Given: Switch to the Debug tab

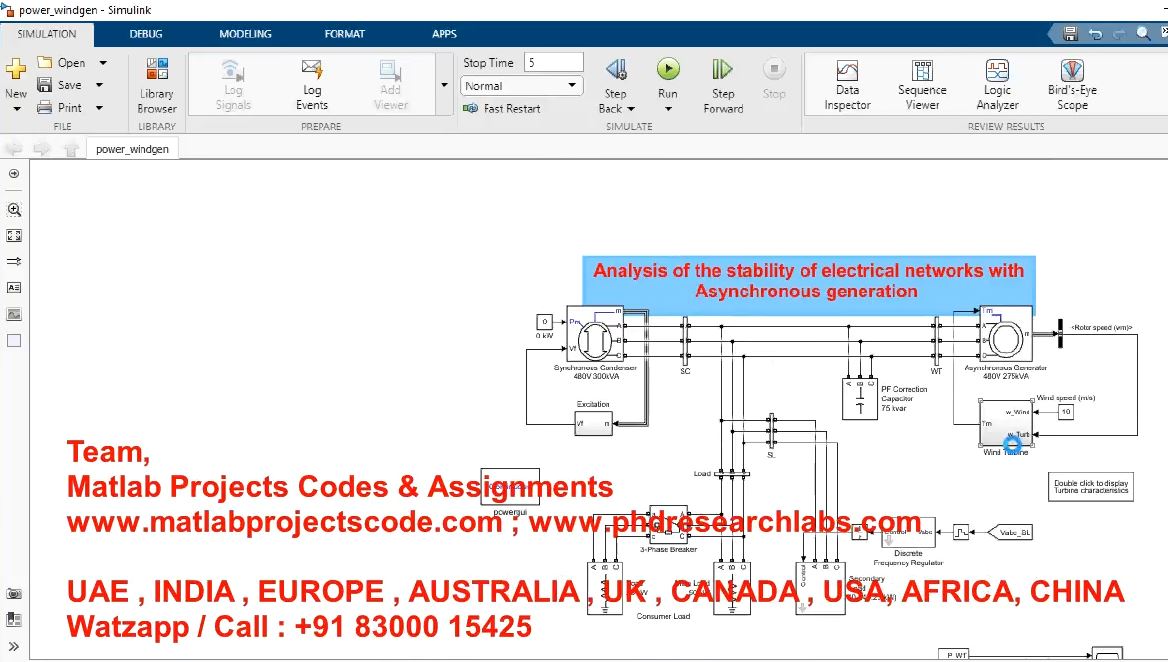Looking at the screenshot, I should pos(146,34).
